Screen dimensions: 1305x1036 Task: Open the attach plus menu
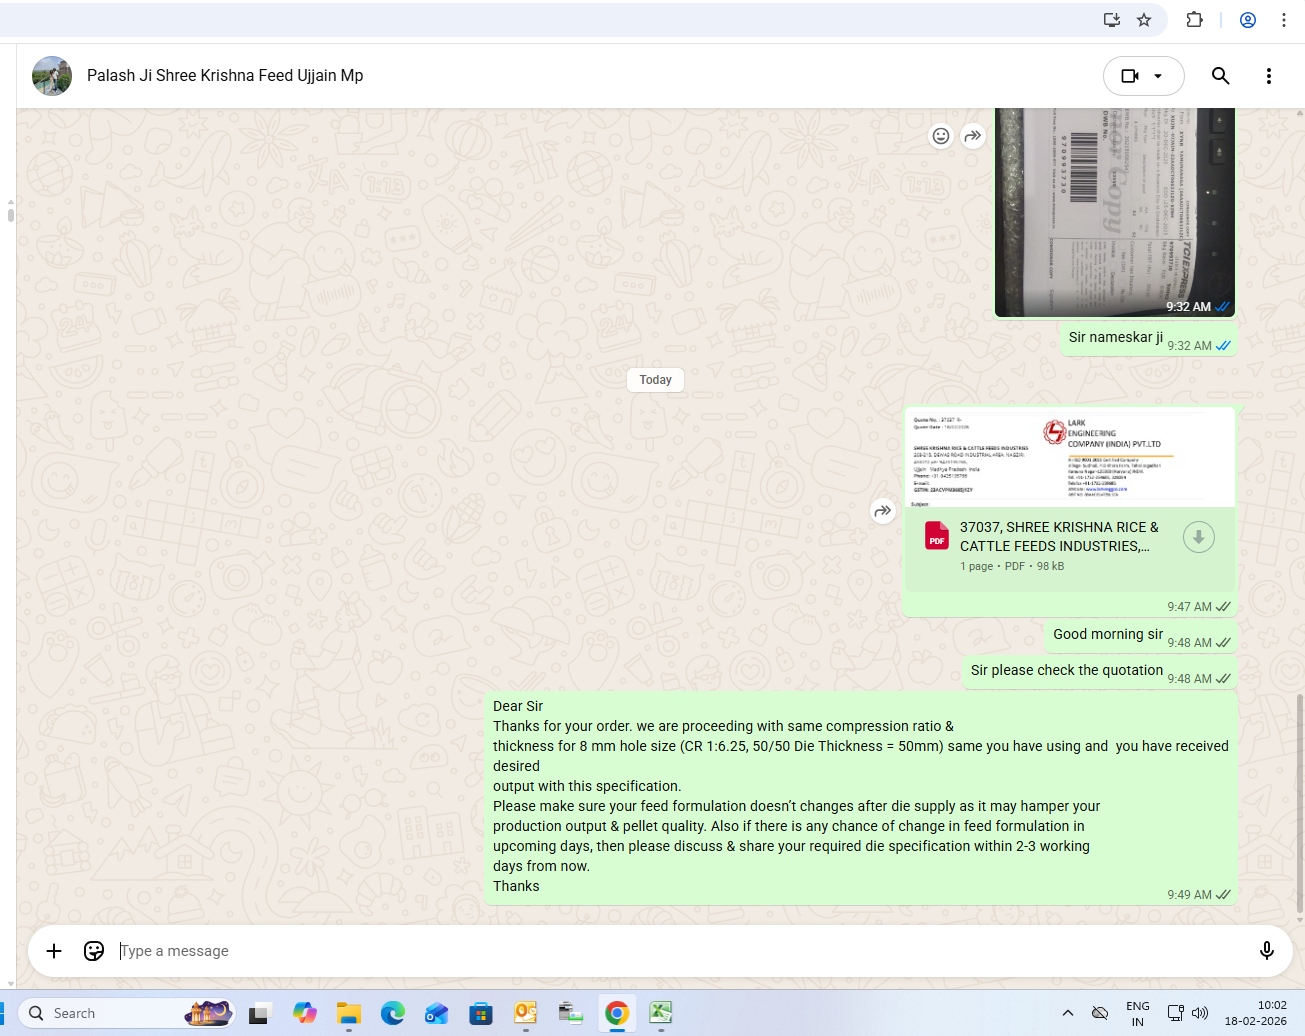54,951
